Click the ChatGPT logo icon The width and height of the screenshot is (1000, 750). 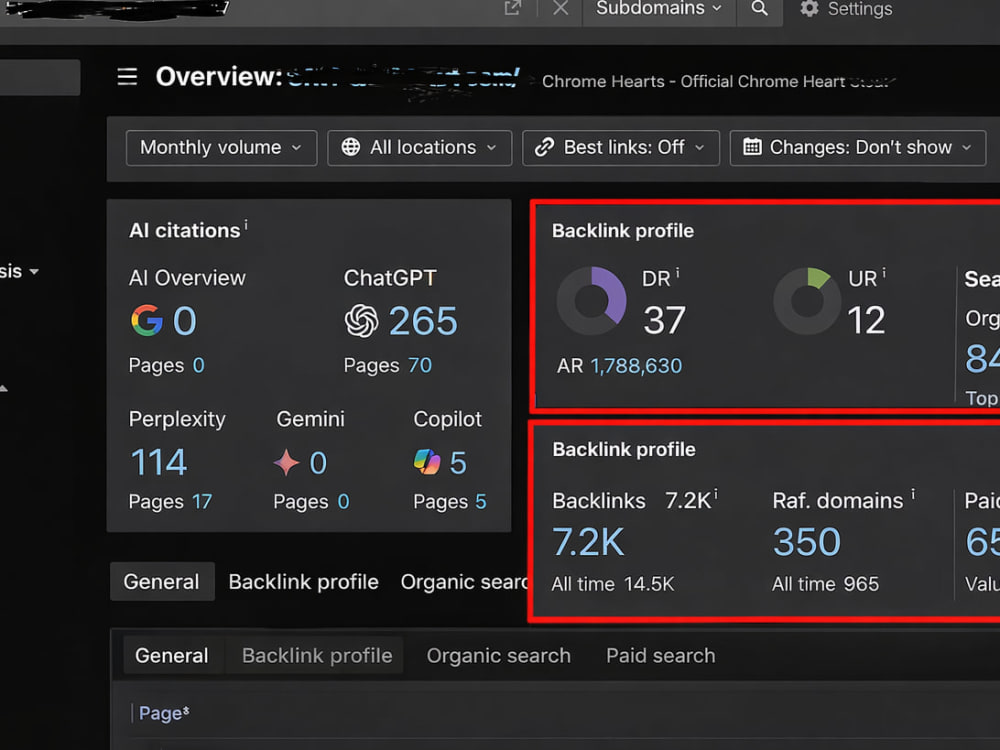coord(362,320)
